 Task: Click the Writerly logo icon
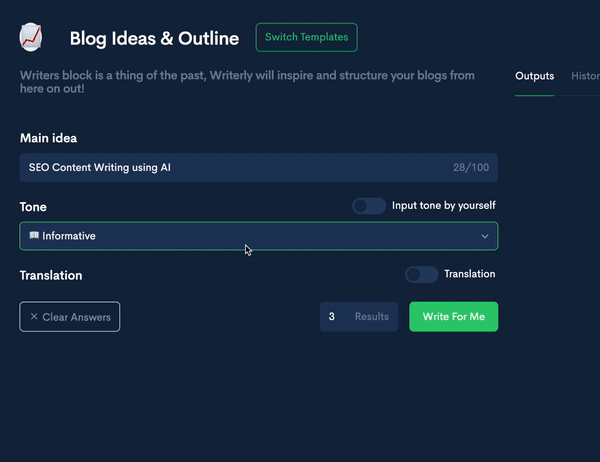pos(32,38)
